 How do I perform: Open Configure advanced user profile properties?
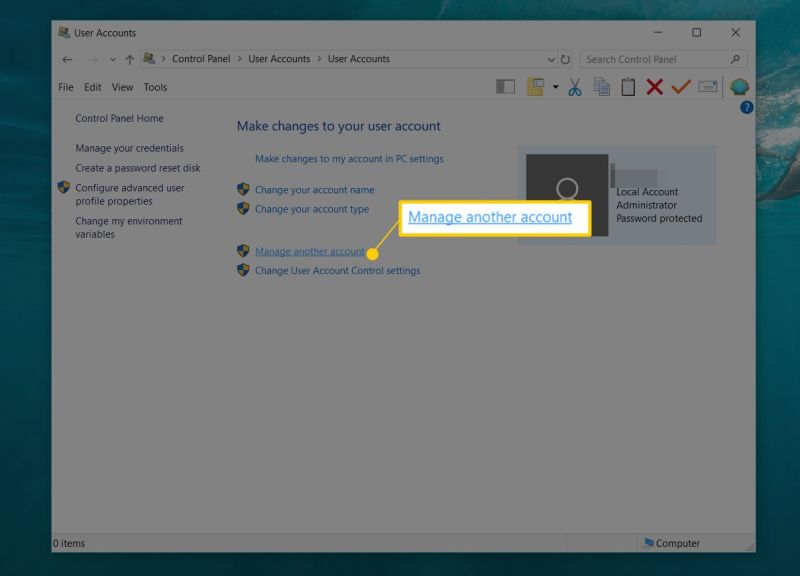click(130, 194)
